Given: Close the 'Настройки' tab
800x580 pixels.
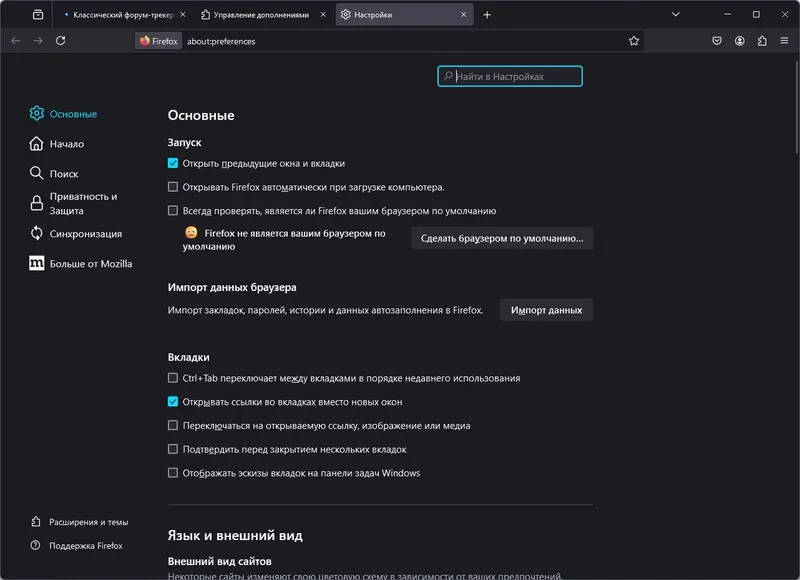Looking at the screenshot, I should click(463, 15).
